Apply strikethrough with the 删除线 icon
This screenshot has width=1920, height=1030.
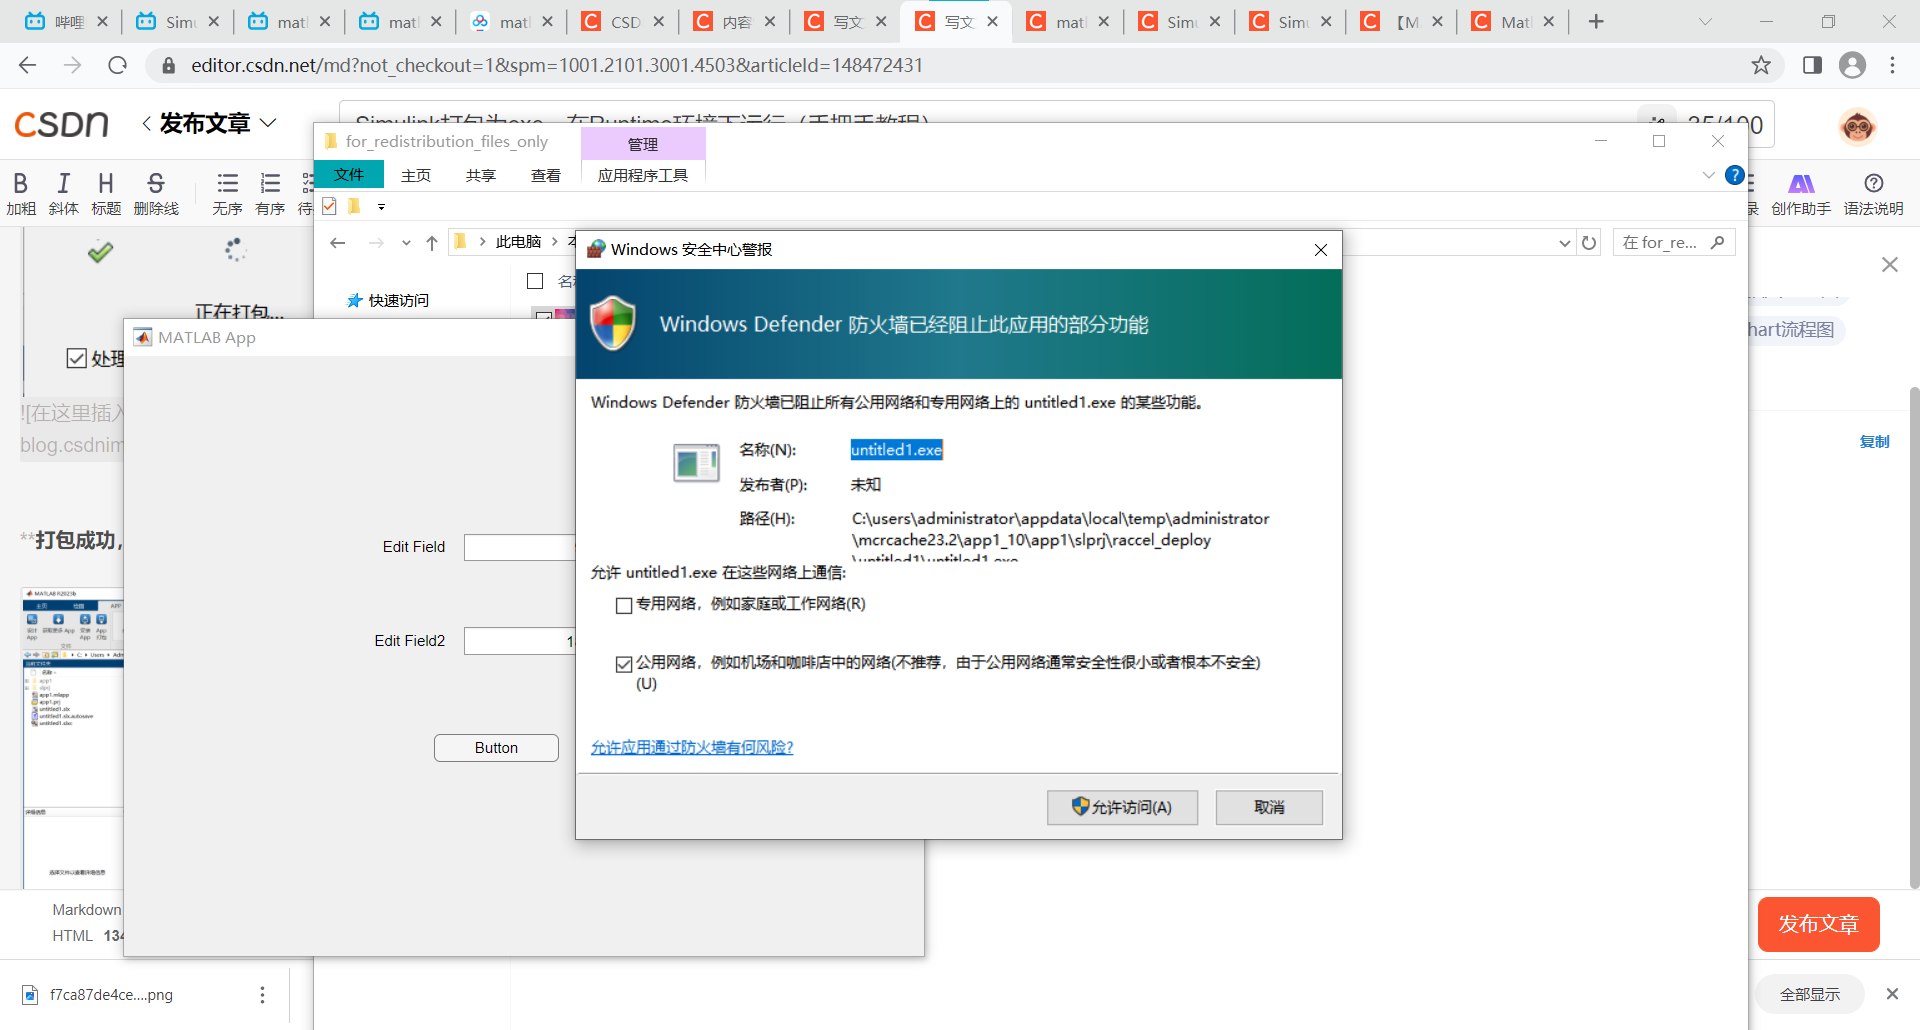tap(156, 193)
